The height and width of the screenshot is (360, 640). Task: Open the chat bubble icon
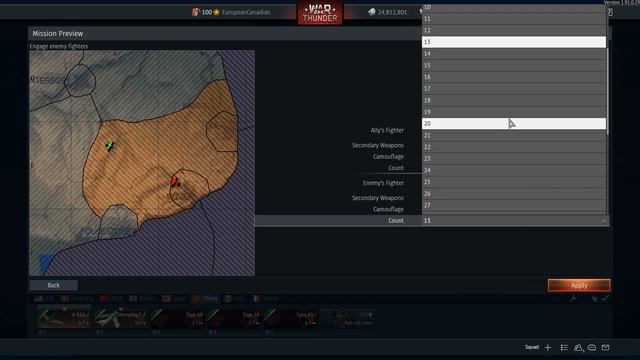click(x=592, y=348)
